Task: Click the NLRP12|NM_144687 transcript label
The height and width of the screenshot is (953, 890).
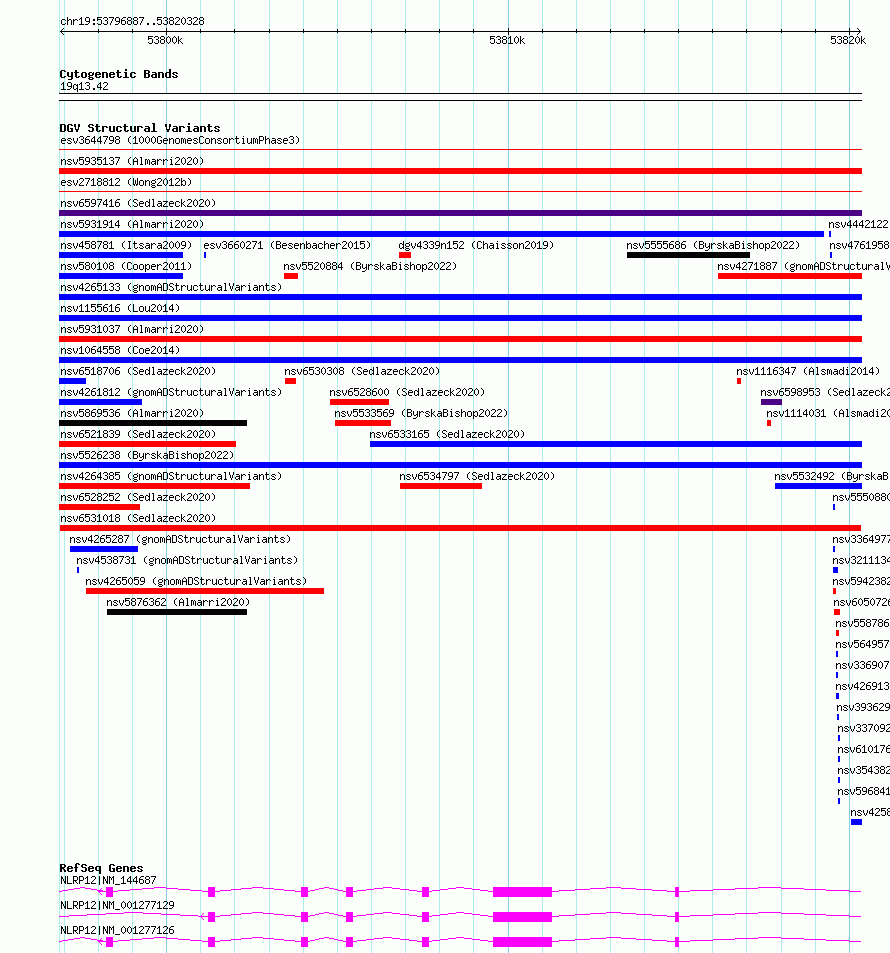Action: [x=108, y=880]
